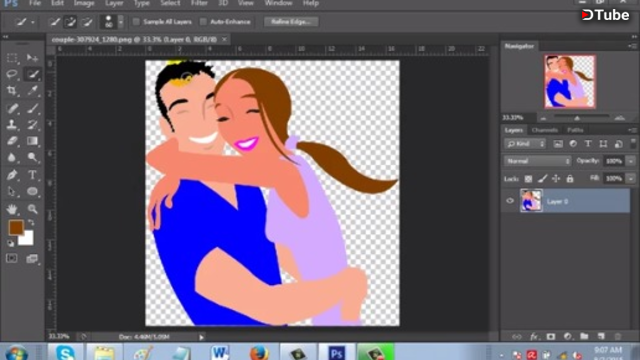Open the File menu
Image resolution: width=640 pixels, height=360 pixels.
(35, 3)
